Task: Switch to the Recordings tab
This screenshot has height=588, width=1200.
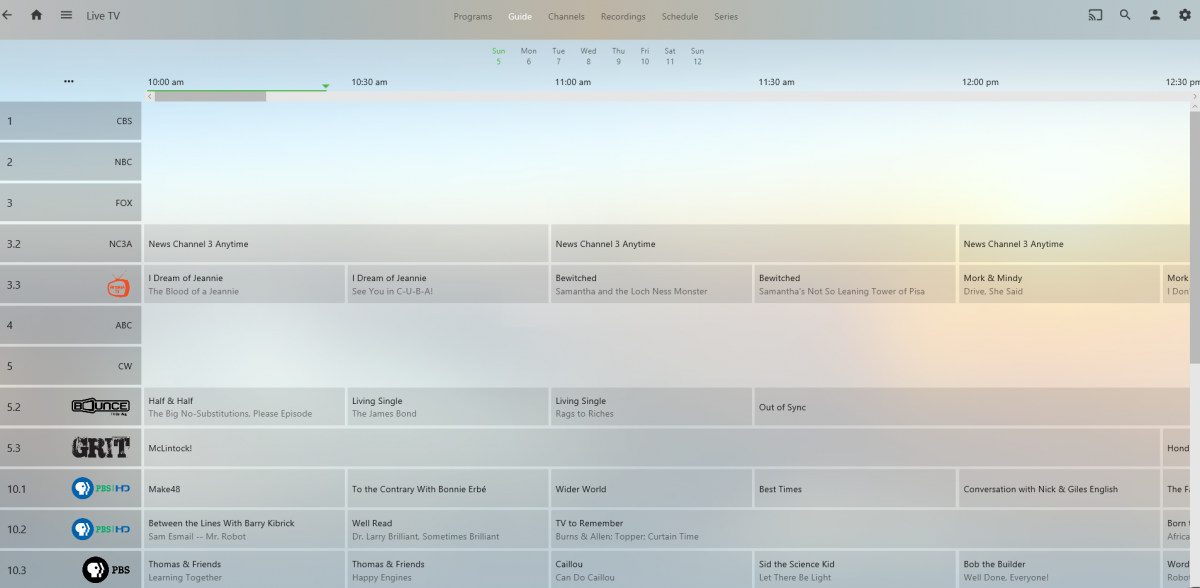Action: [623, 17]
